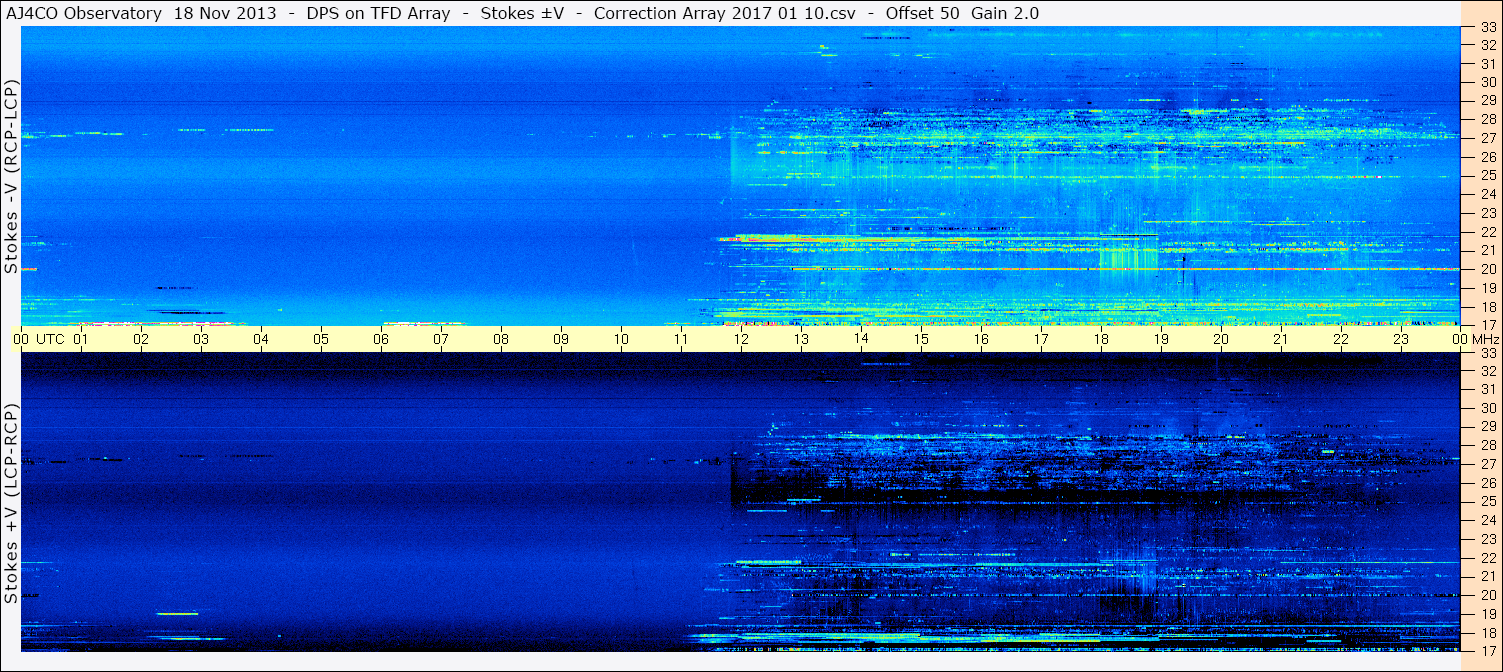Select the 17 hour tick on time axis

[1041, 339]
